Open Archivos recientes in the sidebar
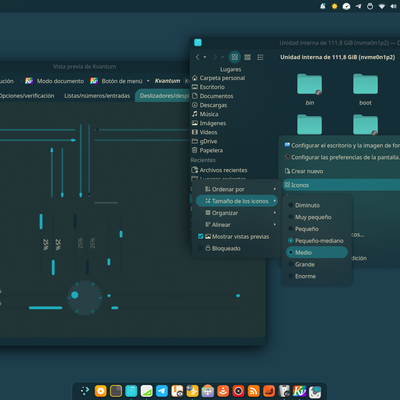The width and height of the screenshot is (400, 400). (x=219, y=170)
